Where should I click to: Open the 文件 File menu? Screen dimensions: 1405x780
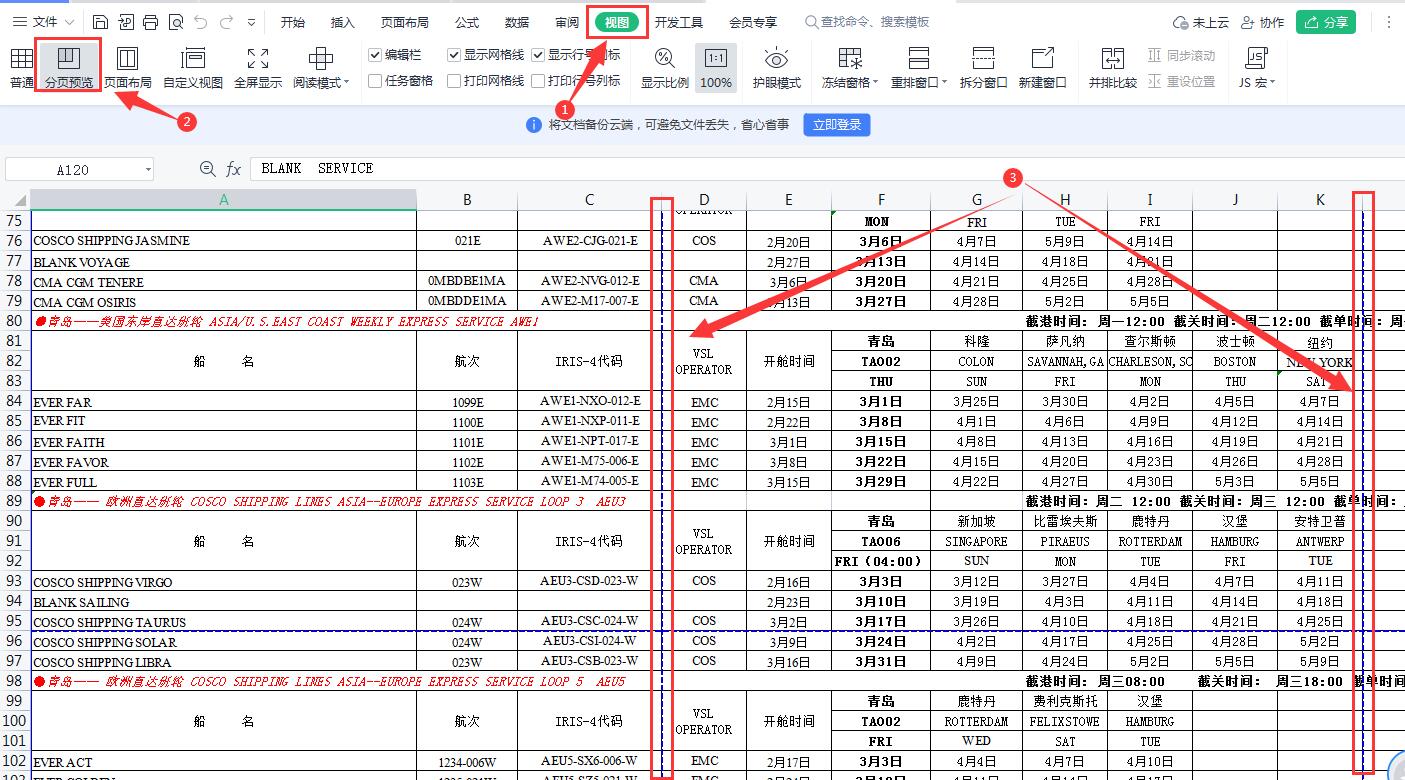(44, 20)
